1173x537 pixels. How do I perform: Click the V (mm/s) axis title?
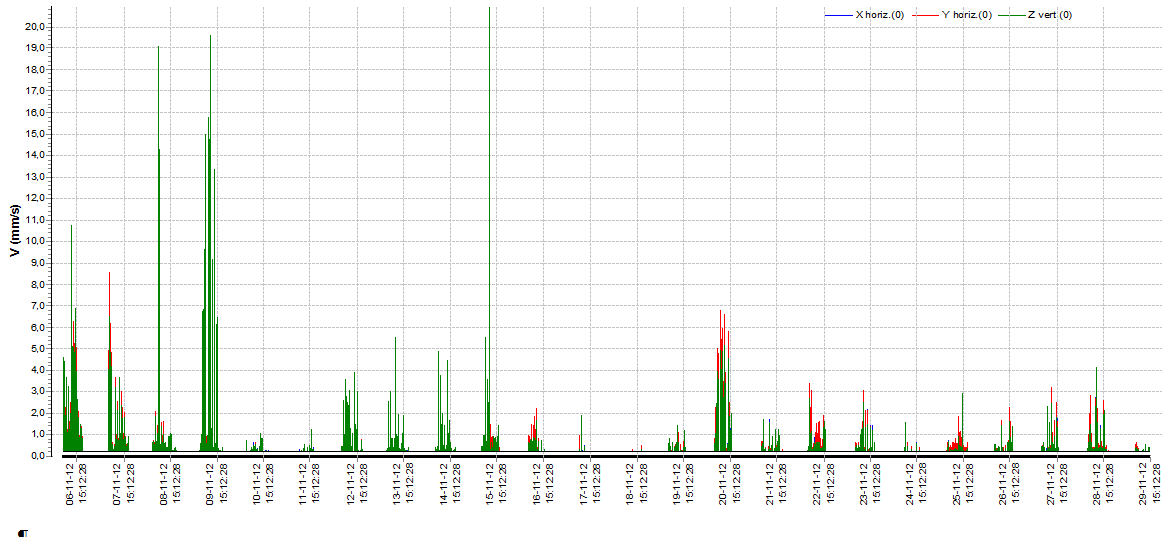click(x=15, y=230)
